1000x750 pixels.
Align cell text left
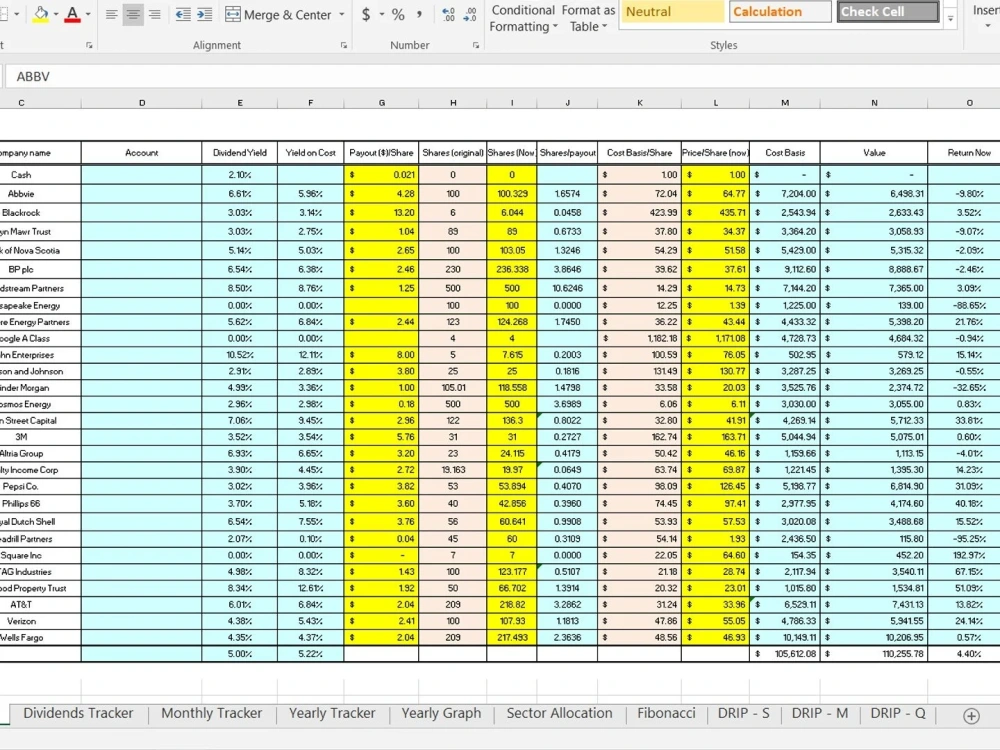click(111, 14)
